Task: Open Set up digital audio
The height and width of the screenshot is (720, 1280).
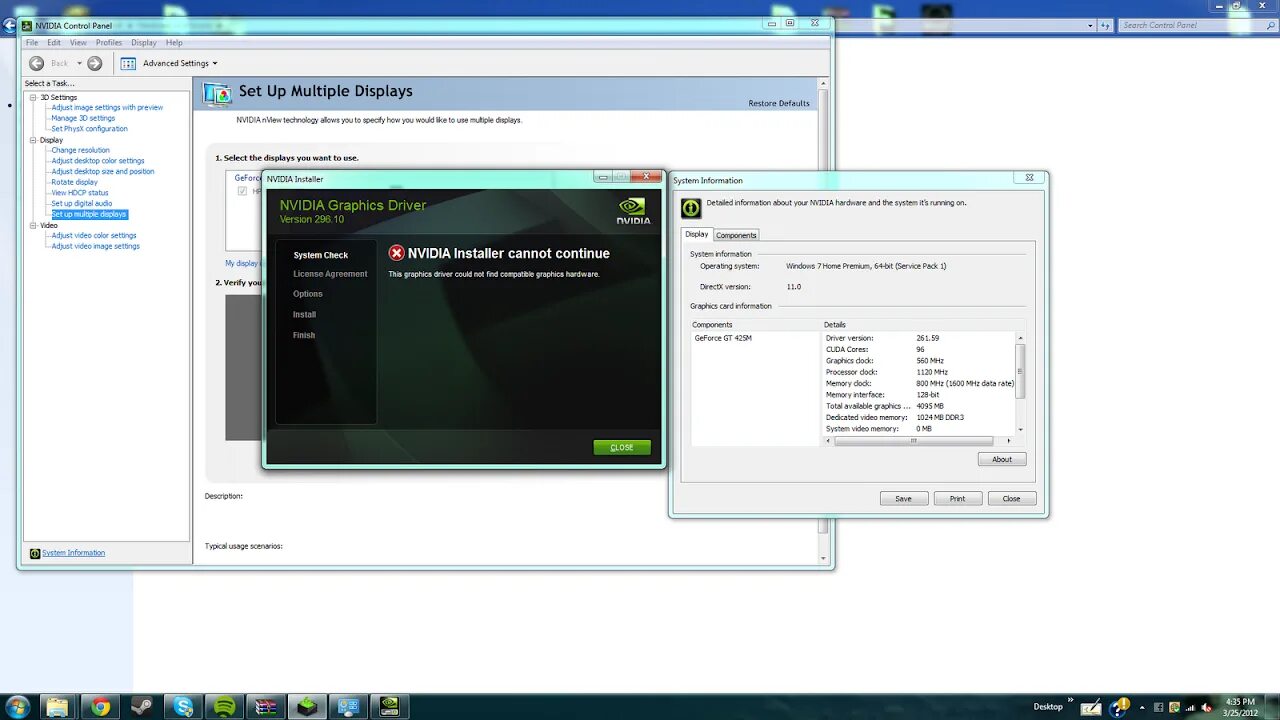Action: tap(82, 203)
